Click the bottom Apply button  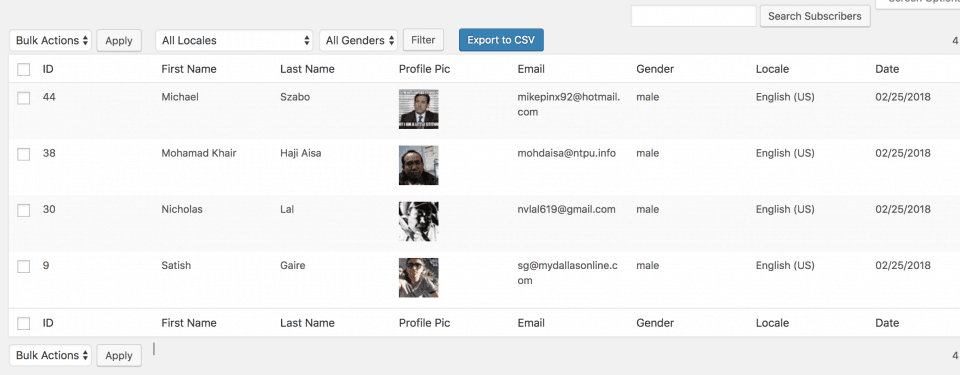tap(119, 355)
